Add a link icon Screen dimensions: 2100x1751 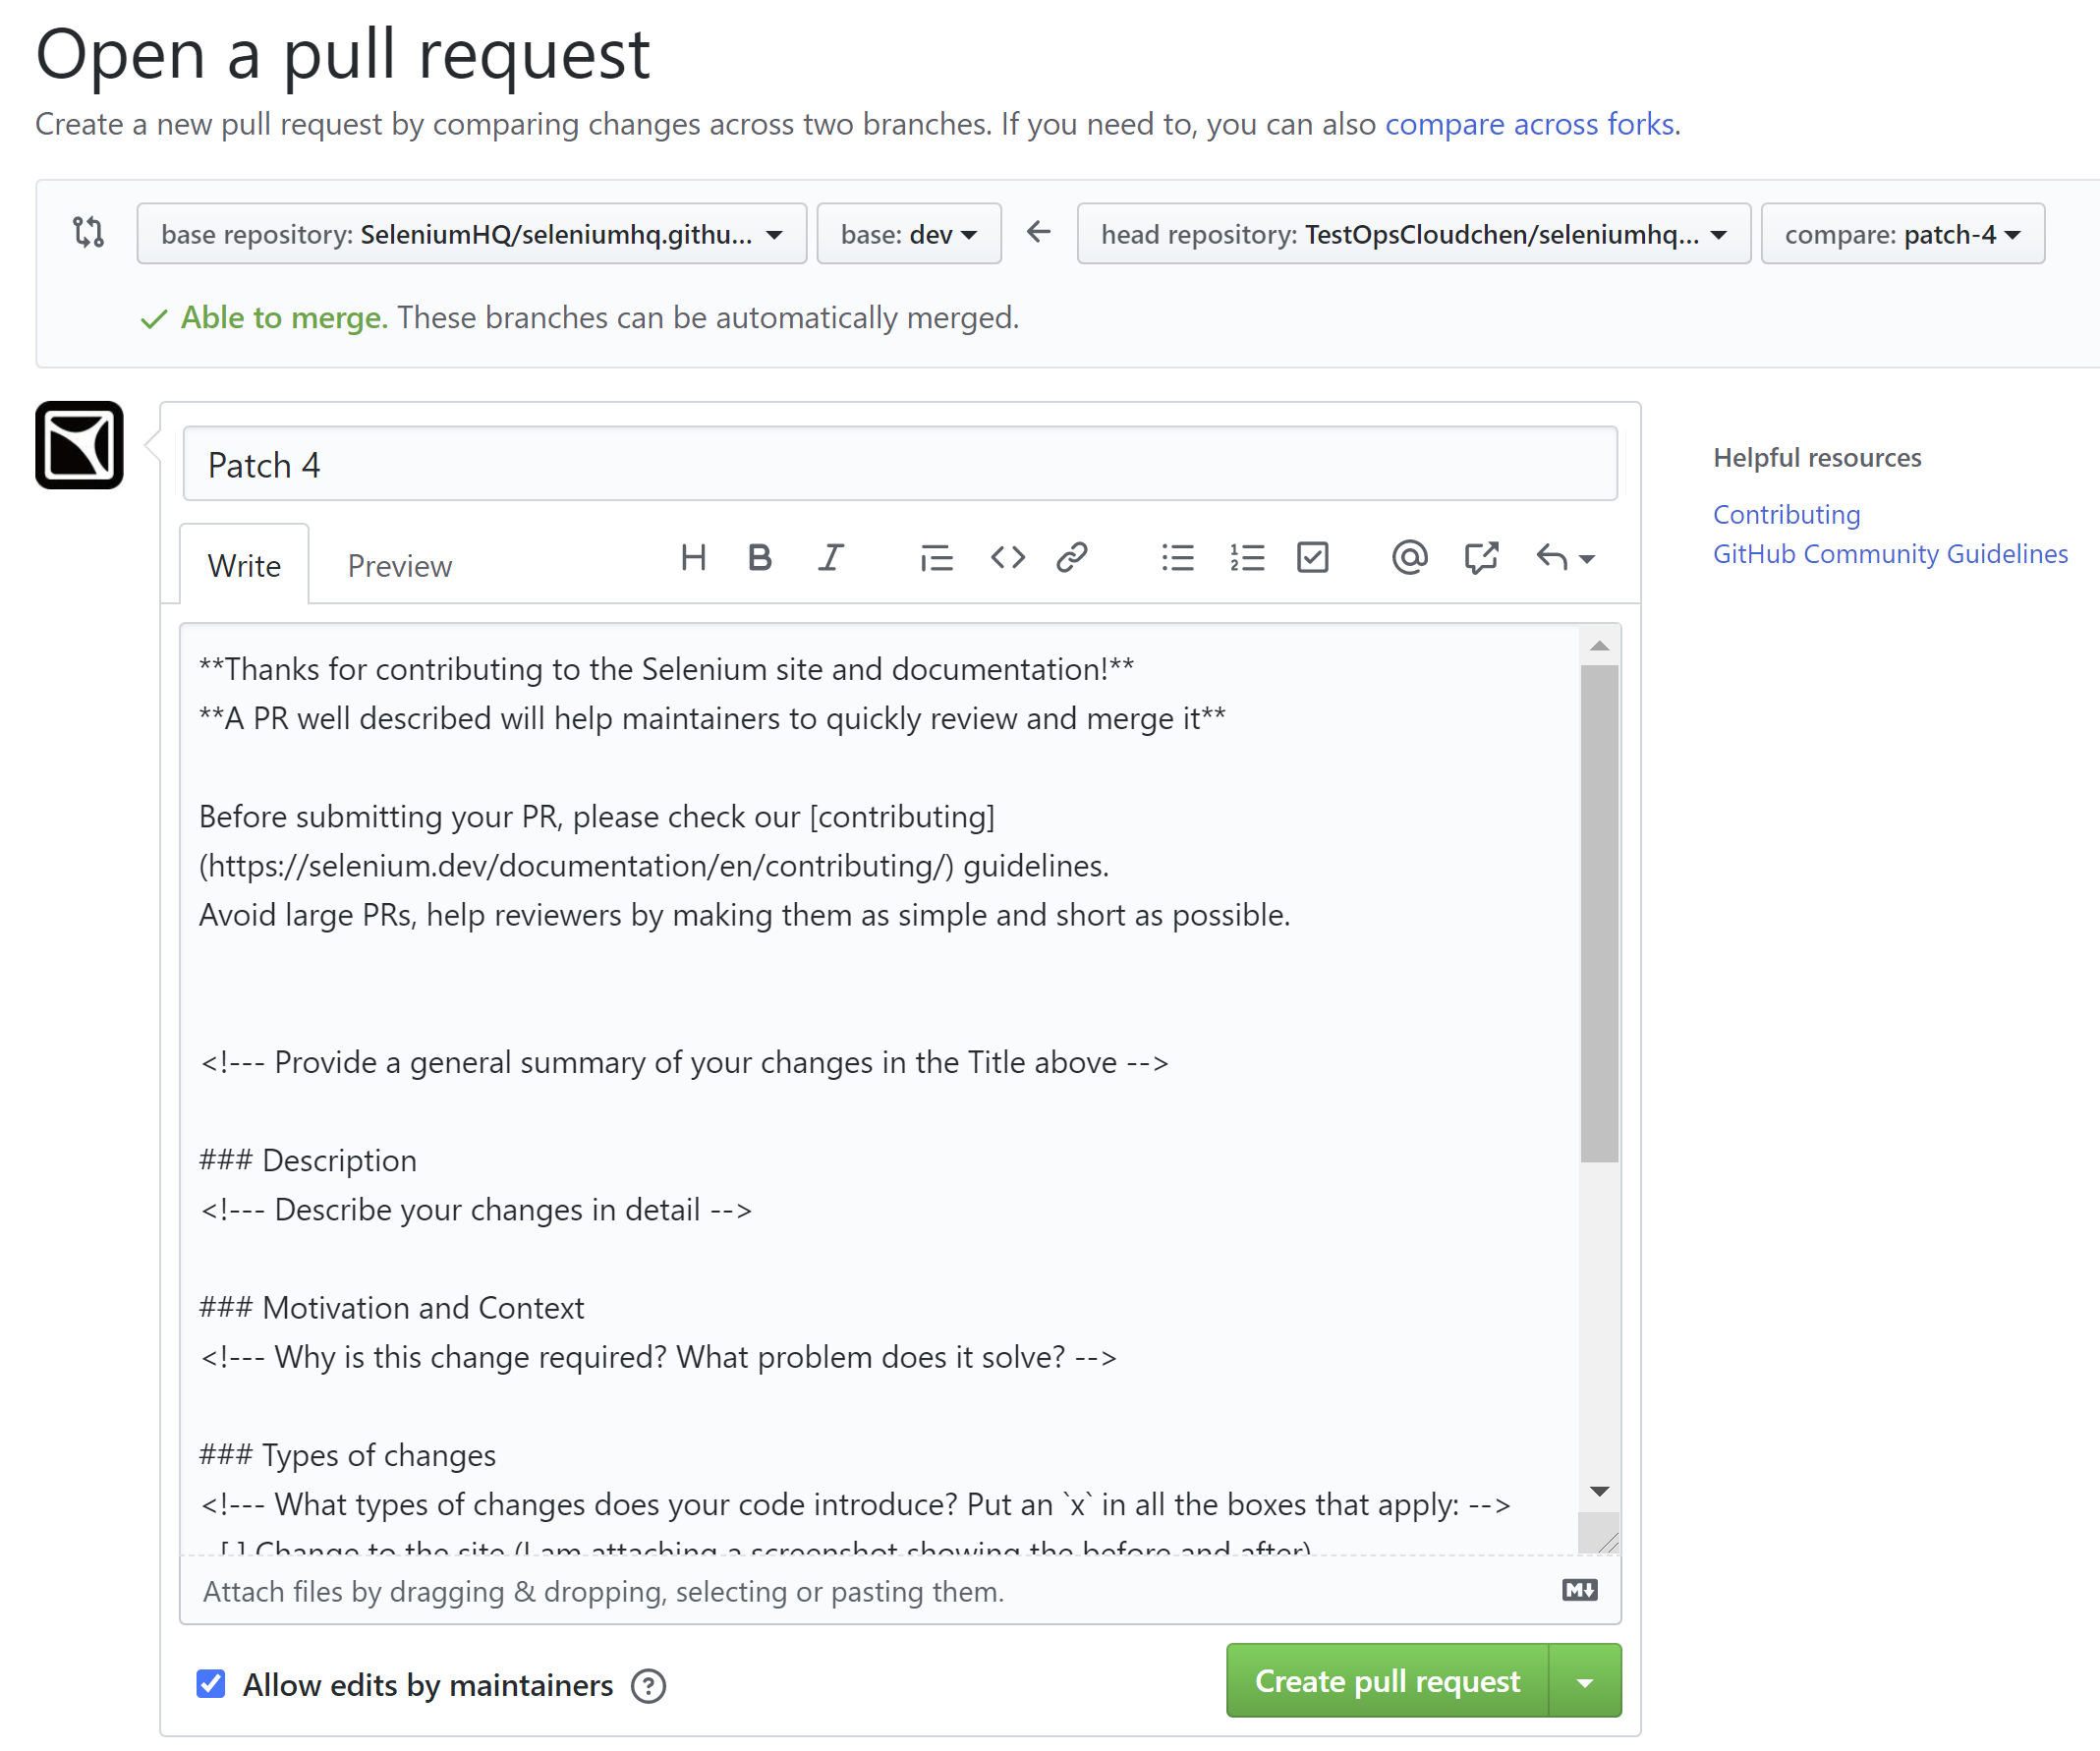[1072, 557]
